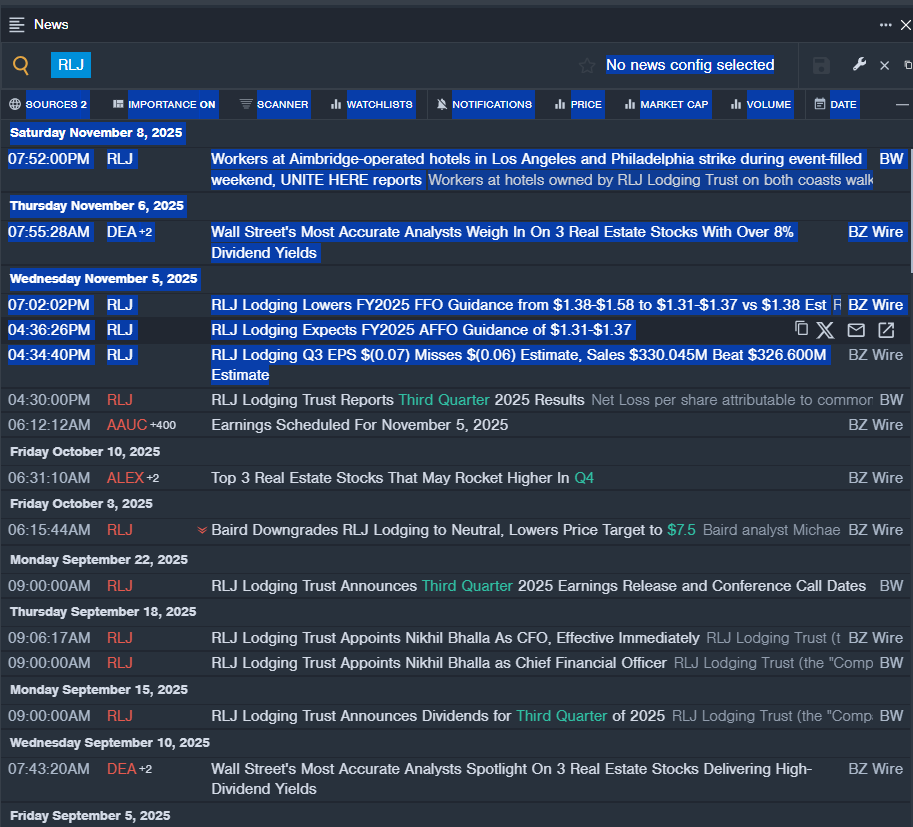Select the Watchlists filter

click(372, 104)
